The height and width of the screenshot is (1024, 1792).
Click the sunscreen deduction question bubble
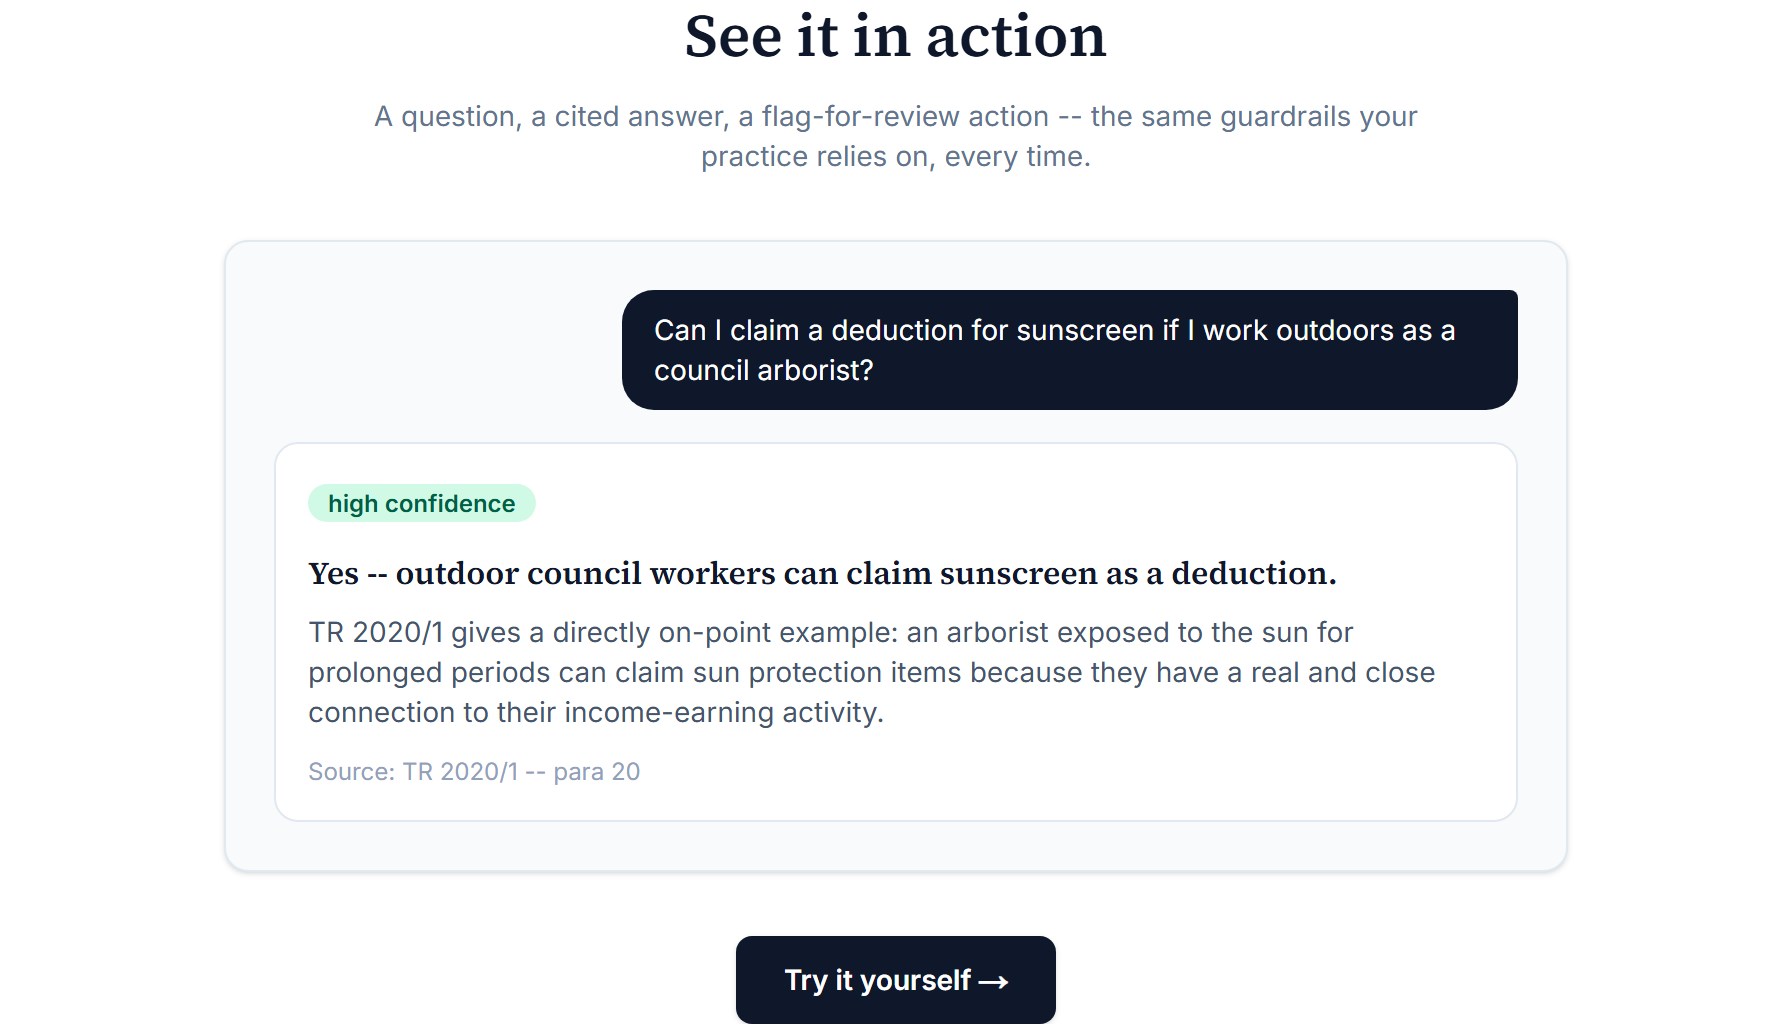[1069, 350]
